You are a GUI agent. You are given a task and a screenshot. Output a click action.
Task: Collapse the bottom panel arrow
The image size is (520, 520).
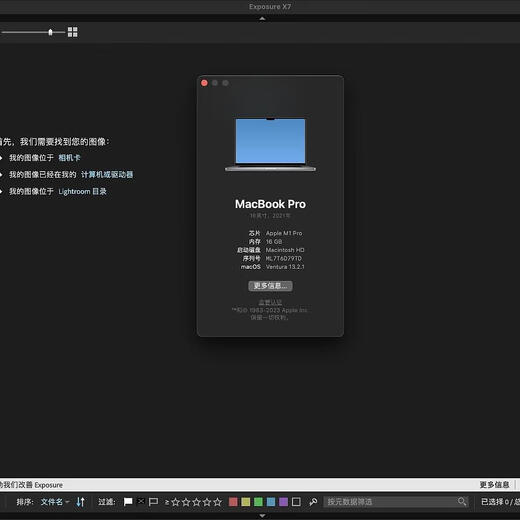click(263, 516)
